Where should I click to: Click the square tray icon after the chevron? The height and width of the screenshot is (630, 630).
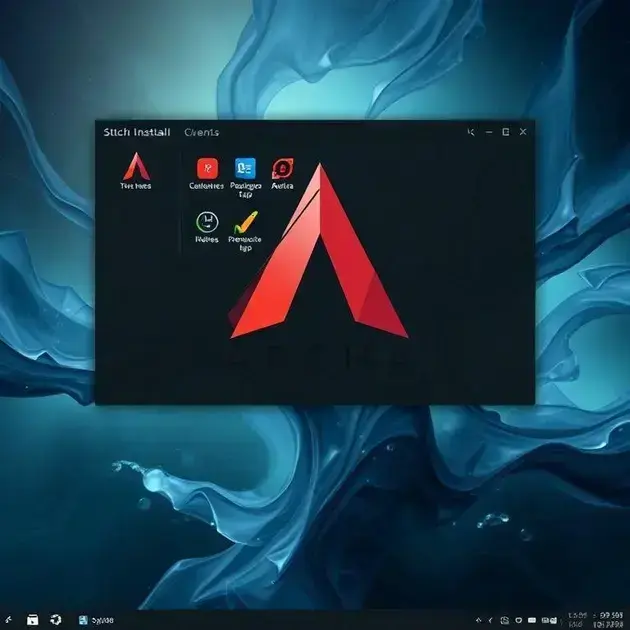tap(505, 620)
